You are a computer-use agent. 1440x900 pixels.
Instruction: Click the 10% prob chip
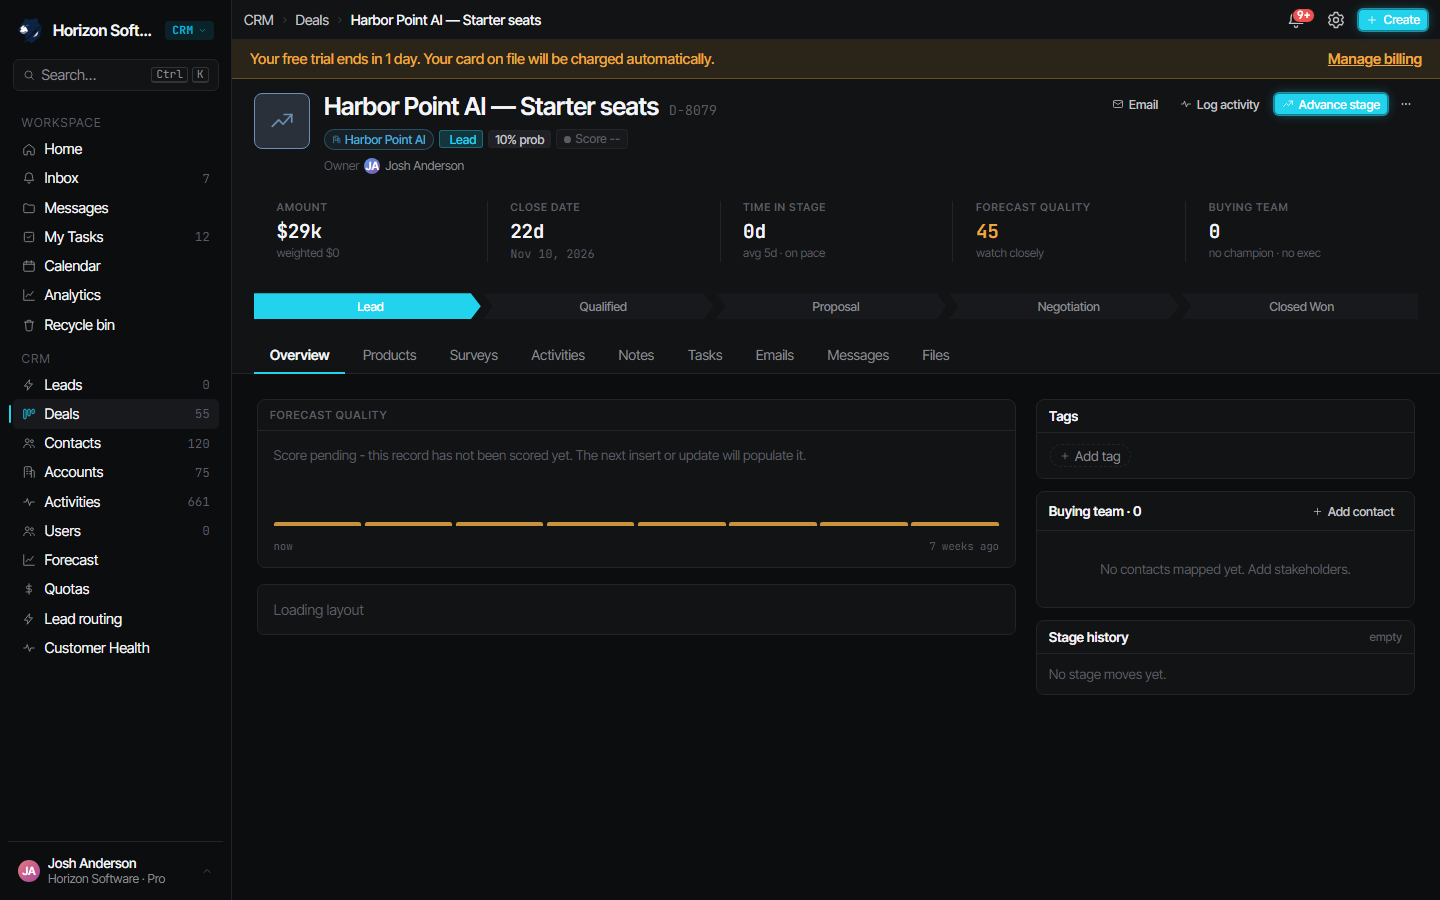click(520, 139)
